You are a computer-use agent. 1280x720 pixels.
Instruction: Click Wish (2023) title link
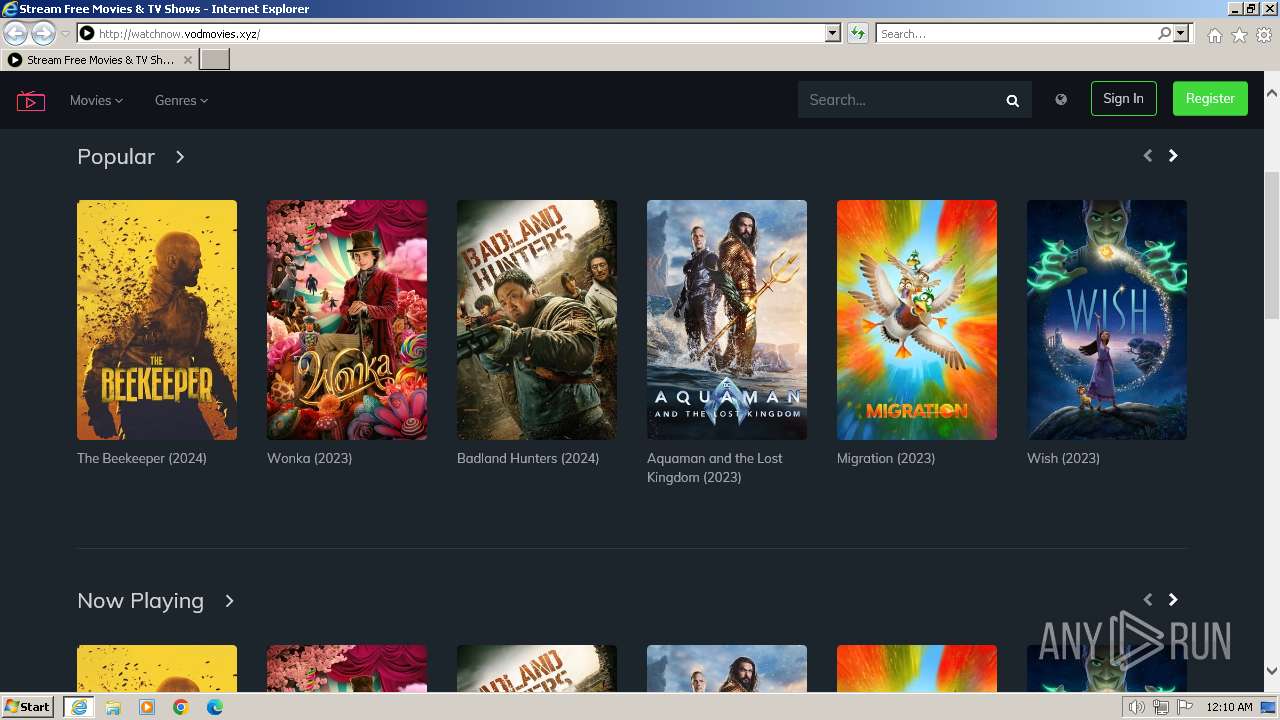pyautogui.click(x=1063, y=458)
